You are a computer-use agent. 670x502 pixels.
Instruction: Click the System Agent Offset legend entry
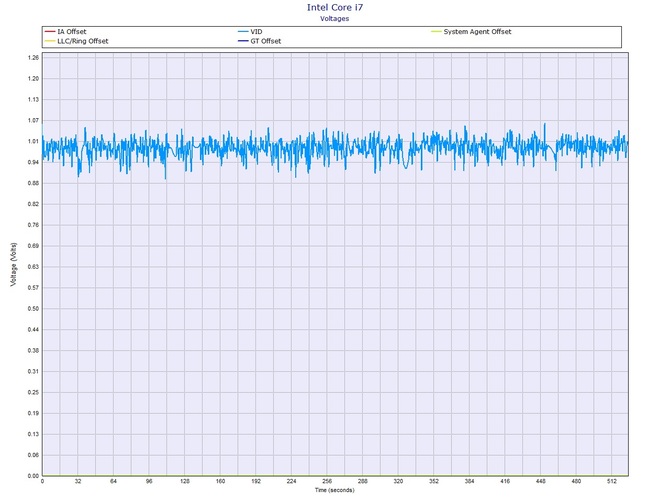coord(471,32)
